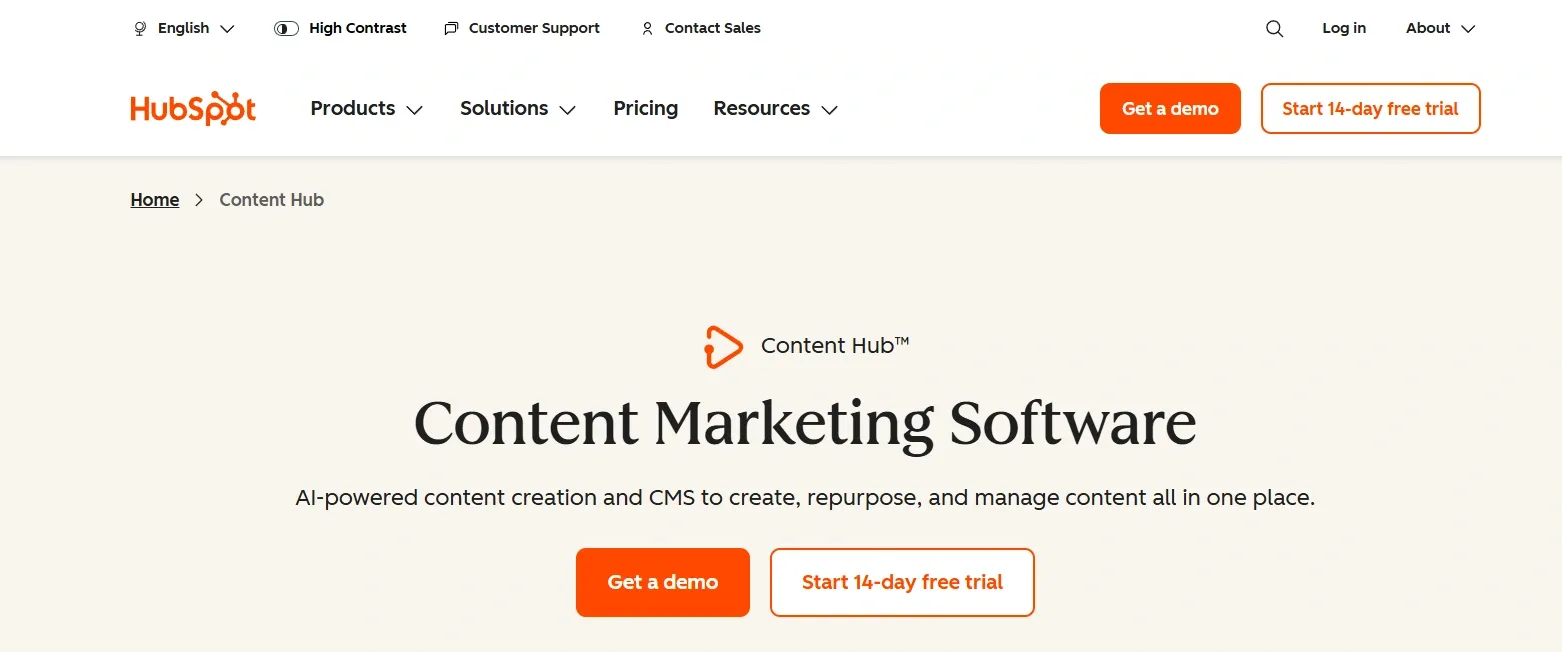Open the Pricing menu item
This screenshot has width=1562, height=652.
pos(645,108)
